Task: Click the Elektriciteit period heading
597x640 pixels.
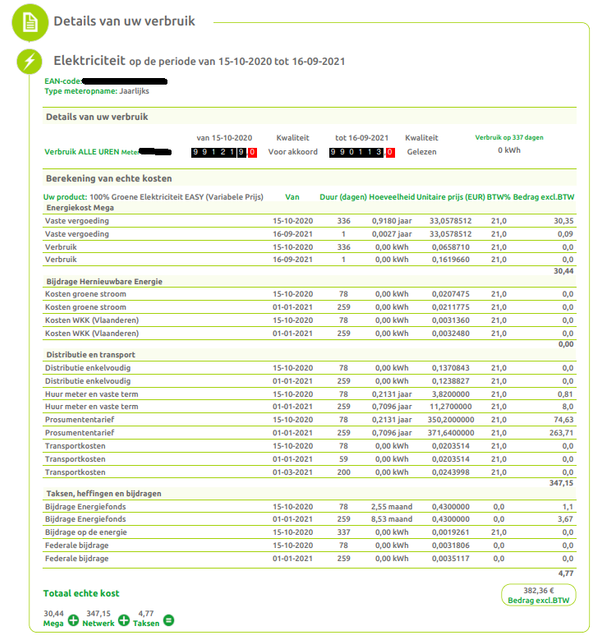Action: tap(199, 61)
